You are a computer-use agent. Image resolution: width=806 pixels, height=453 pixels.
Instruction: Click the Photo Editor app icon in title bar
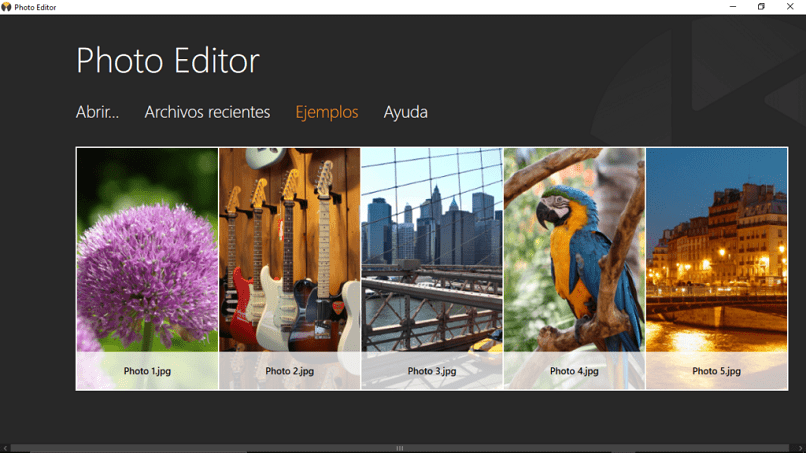[x=6, y=7]
